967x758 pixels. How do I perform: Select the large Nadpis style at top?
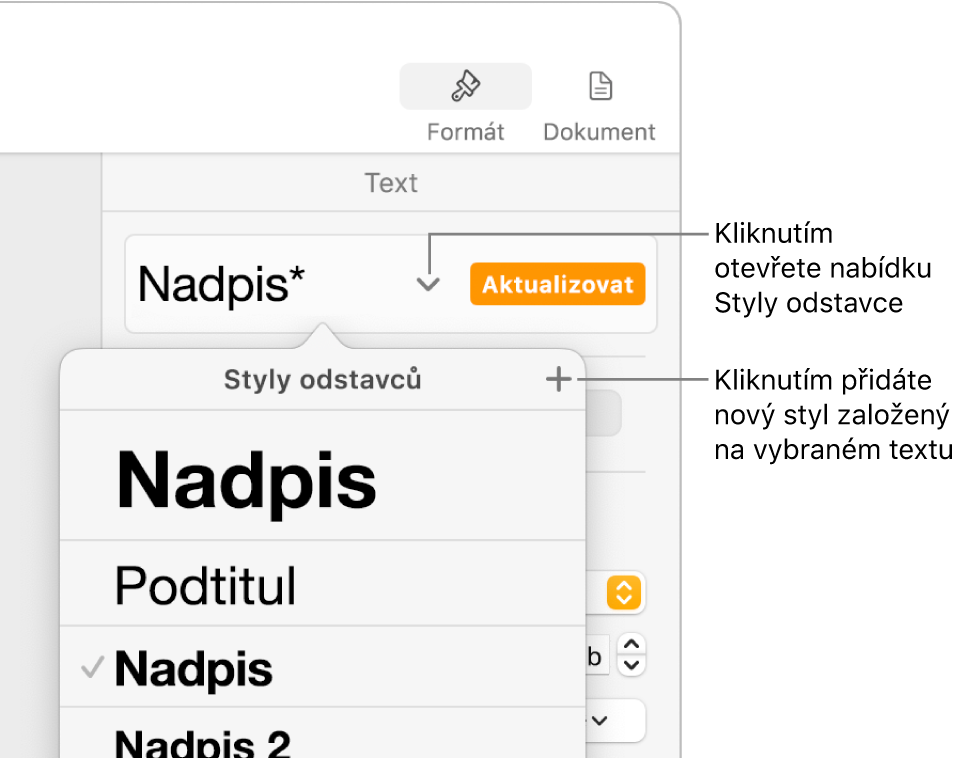pyautogui.click(x=246, y=483)
